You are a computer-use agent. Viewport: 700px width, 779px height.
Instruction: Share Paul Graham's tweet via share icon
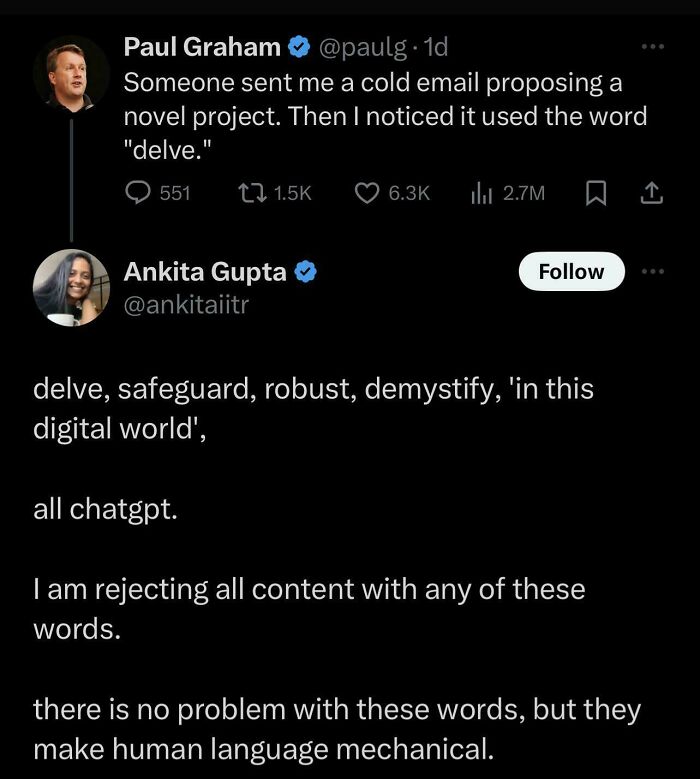tap(651, 192)
